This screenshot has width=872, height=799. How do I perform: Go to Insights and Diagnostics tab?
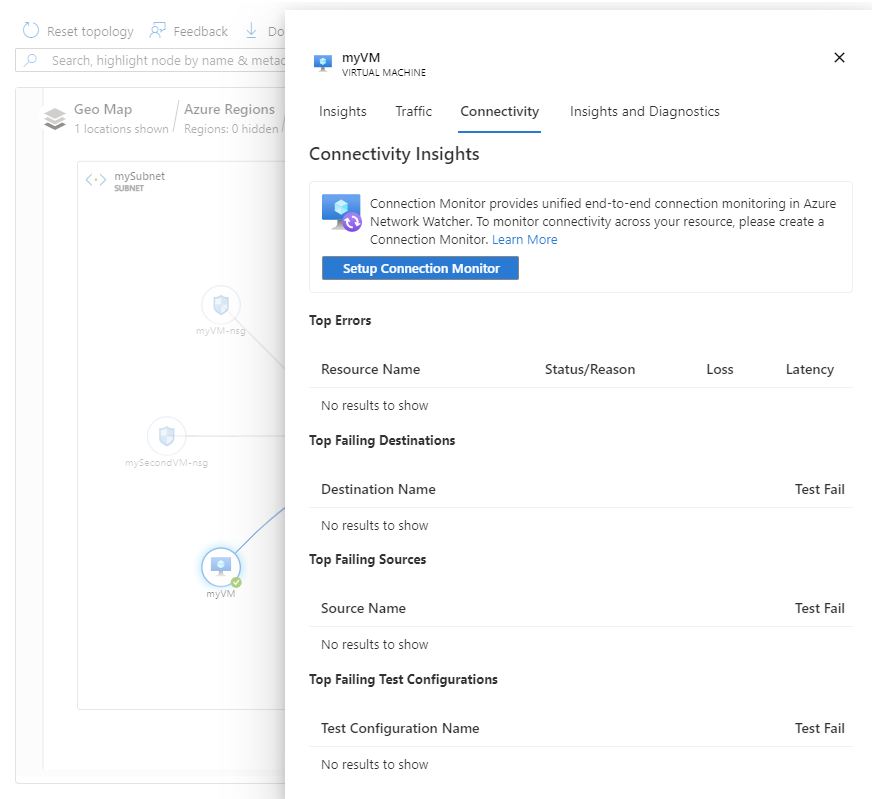(644, 111)
